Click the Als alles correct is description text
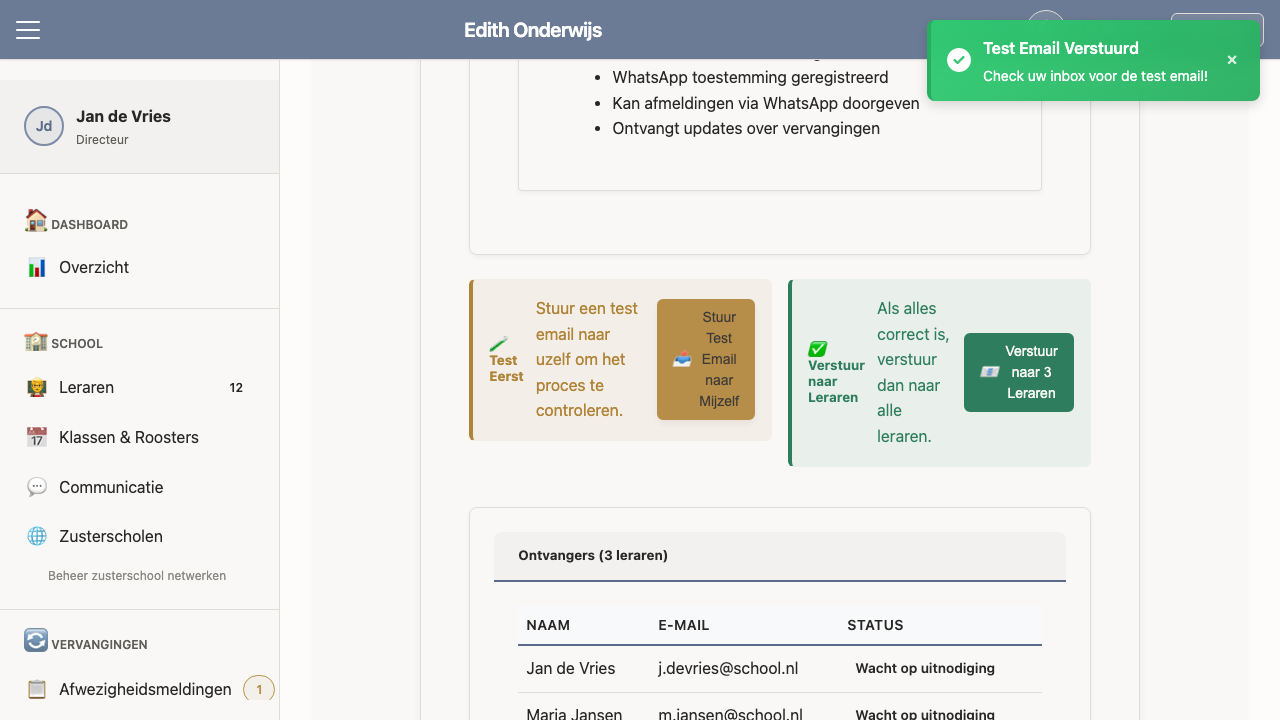The width and height of the screenshot is (1280, 720). click(x=913, y=372)
